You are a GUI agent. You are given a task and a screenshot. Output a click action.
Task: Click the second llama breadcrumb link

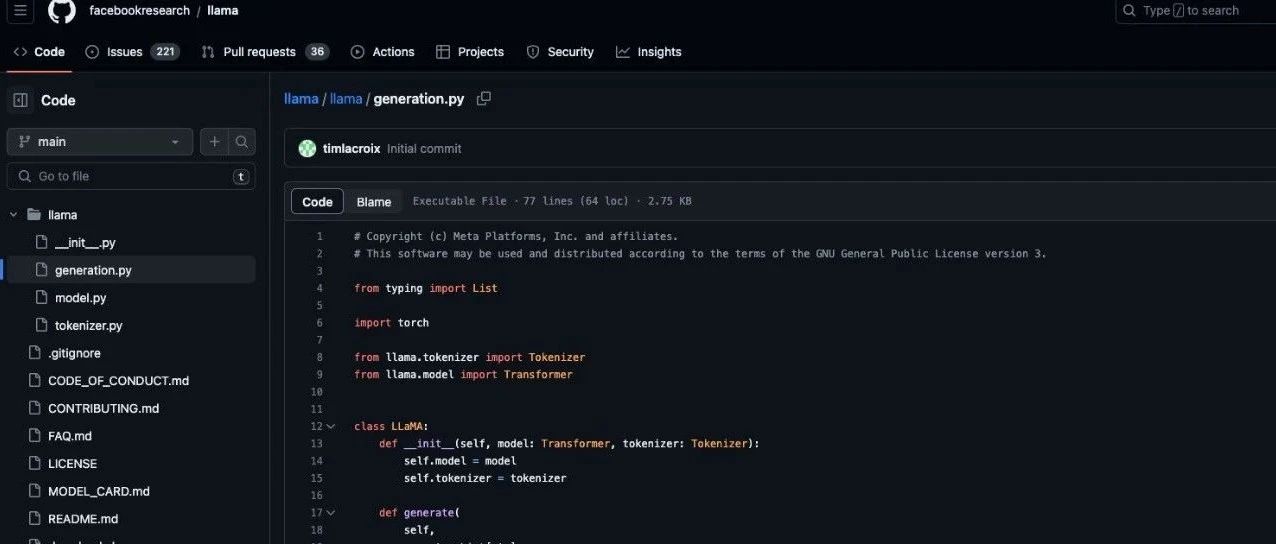(x=346, y=99)
